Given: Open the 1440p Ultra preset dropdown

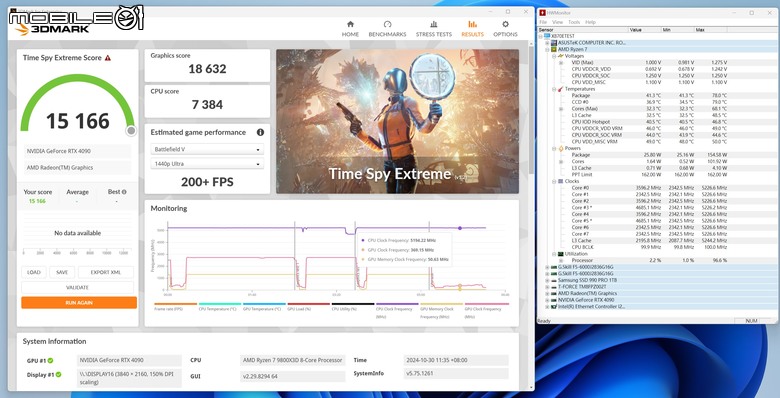Looking at the screenshot, I should 207,164.
